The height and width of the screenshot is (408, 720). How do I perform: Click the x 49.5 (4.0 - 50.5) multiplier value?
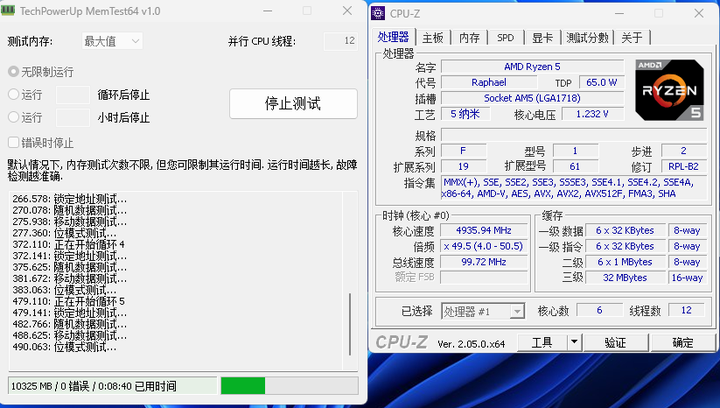[x=484, y=246]
